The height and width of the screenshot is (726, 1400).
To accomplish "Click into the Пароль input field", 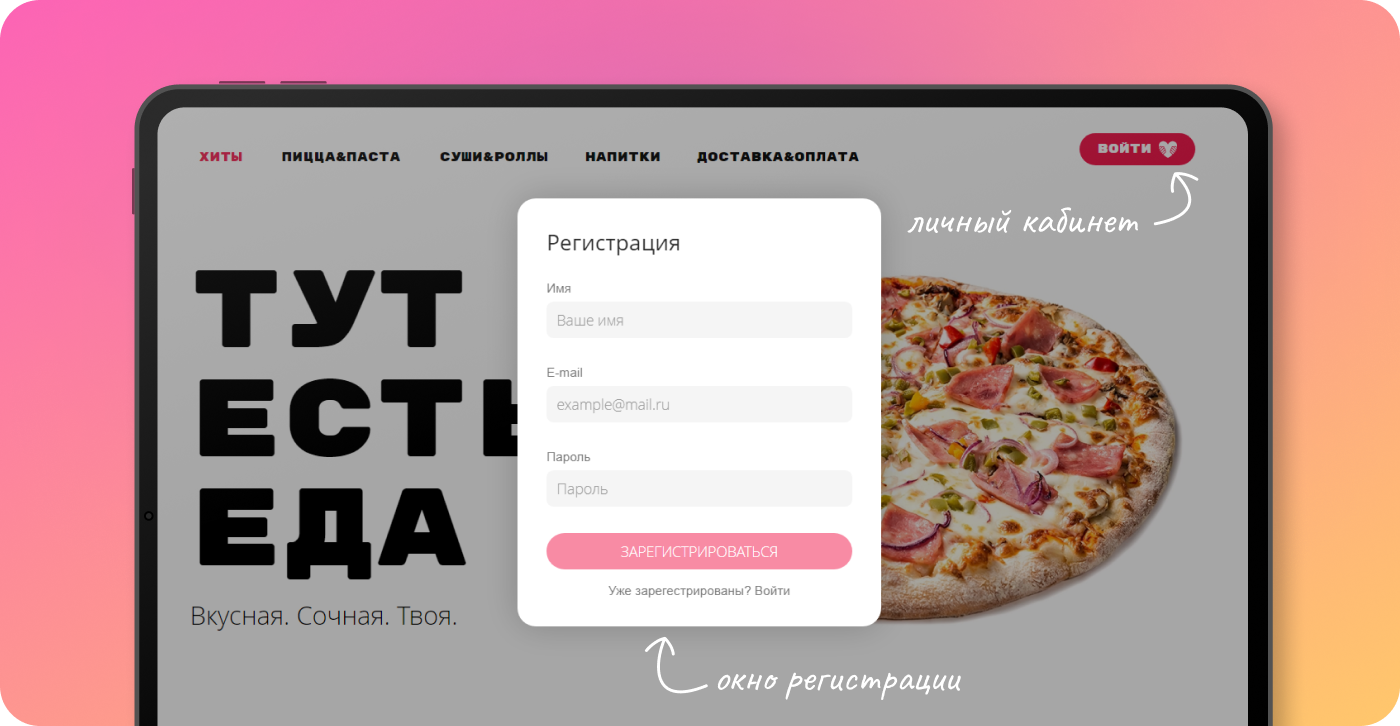I will [x=699, y=489].
